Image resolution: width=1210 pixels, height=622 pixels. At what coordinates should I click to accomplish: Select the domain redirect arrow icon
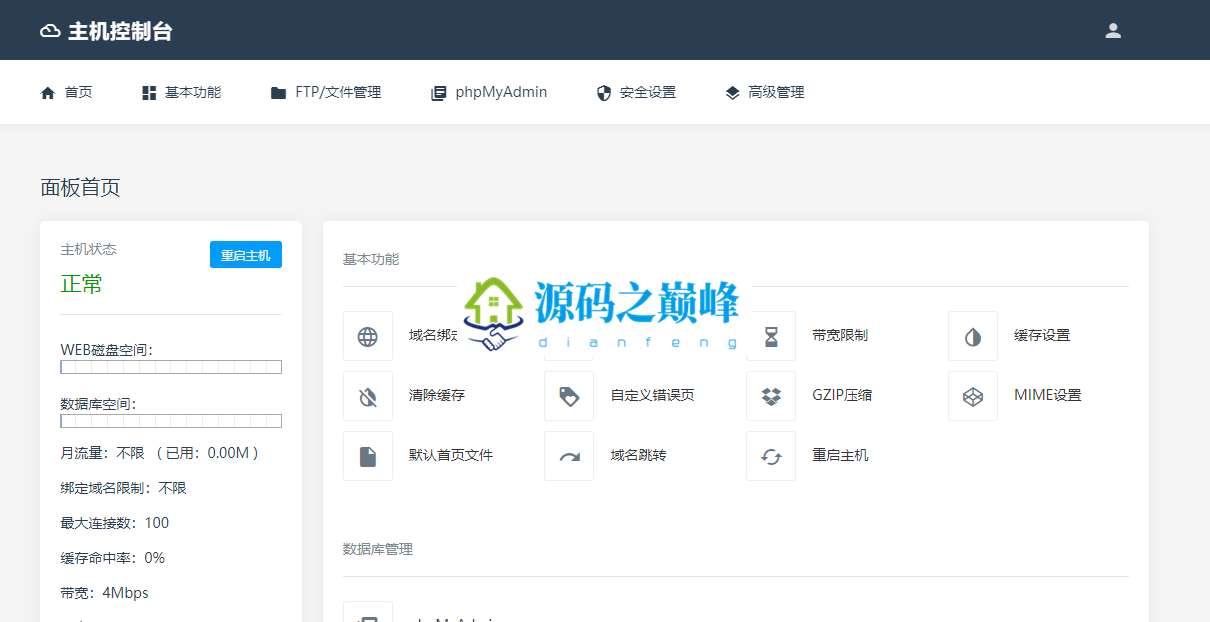point(569,456)
